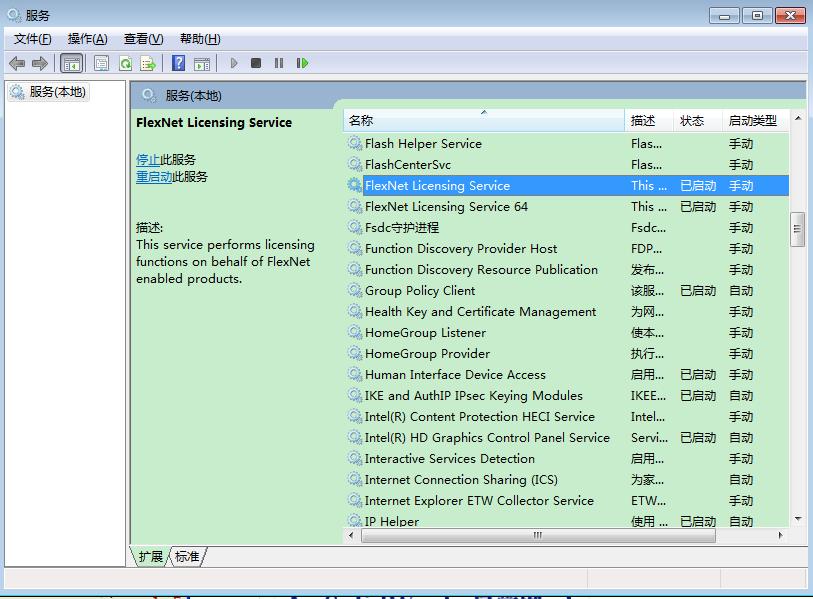
Task: Select the Group Policy Client service
Action: [420, 291]
